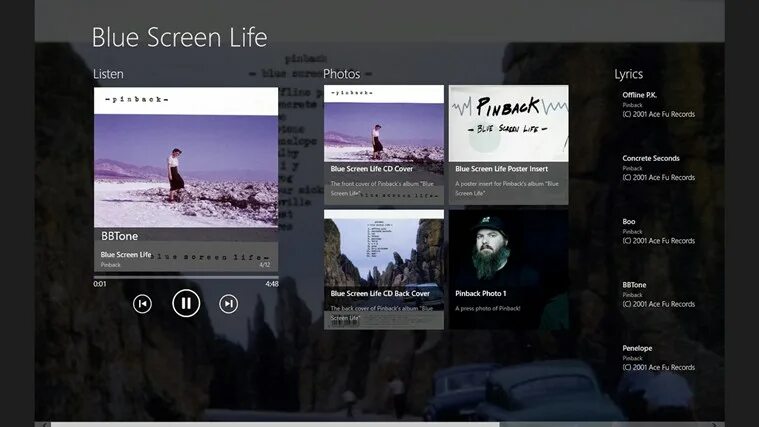Pause the BBTone playback
Screen dimensions: 759x427
tap(186, 303)
